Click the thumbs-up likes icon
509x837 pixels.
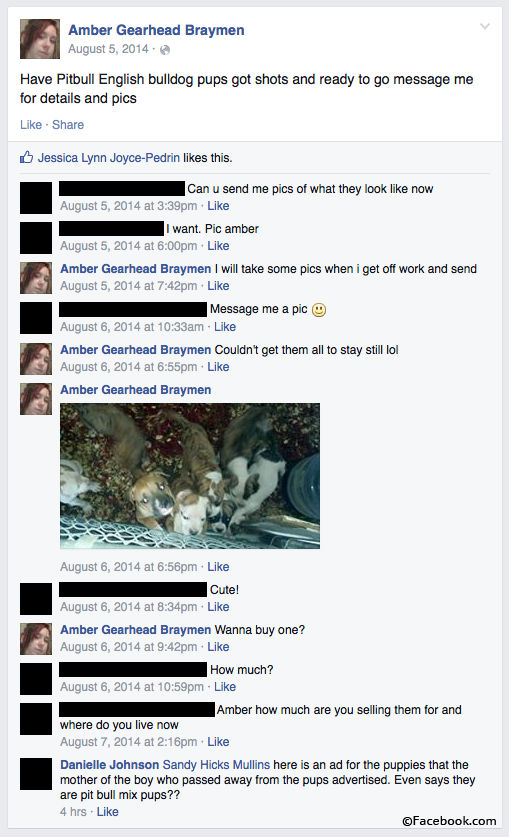(27, 157)
